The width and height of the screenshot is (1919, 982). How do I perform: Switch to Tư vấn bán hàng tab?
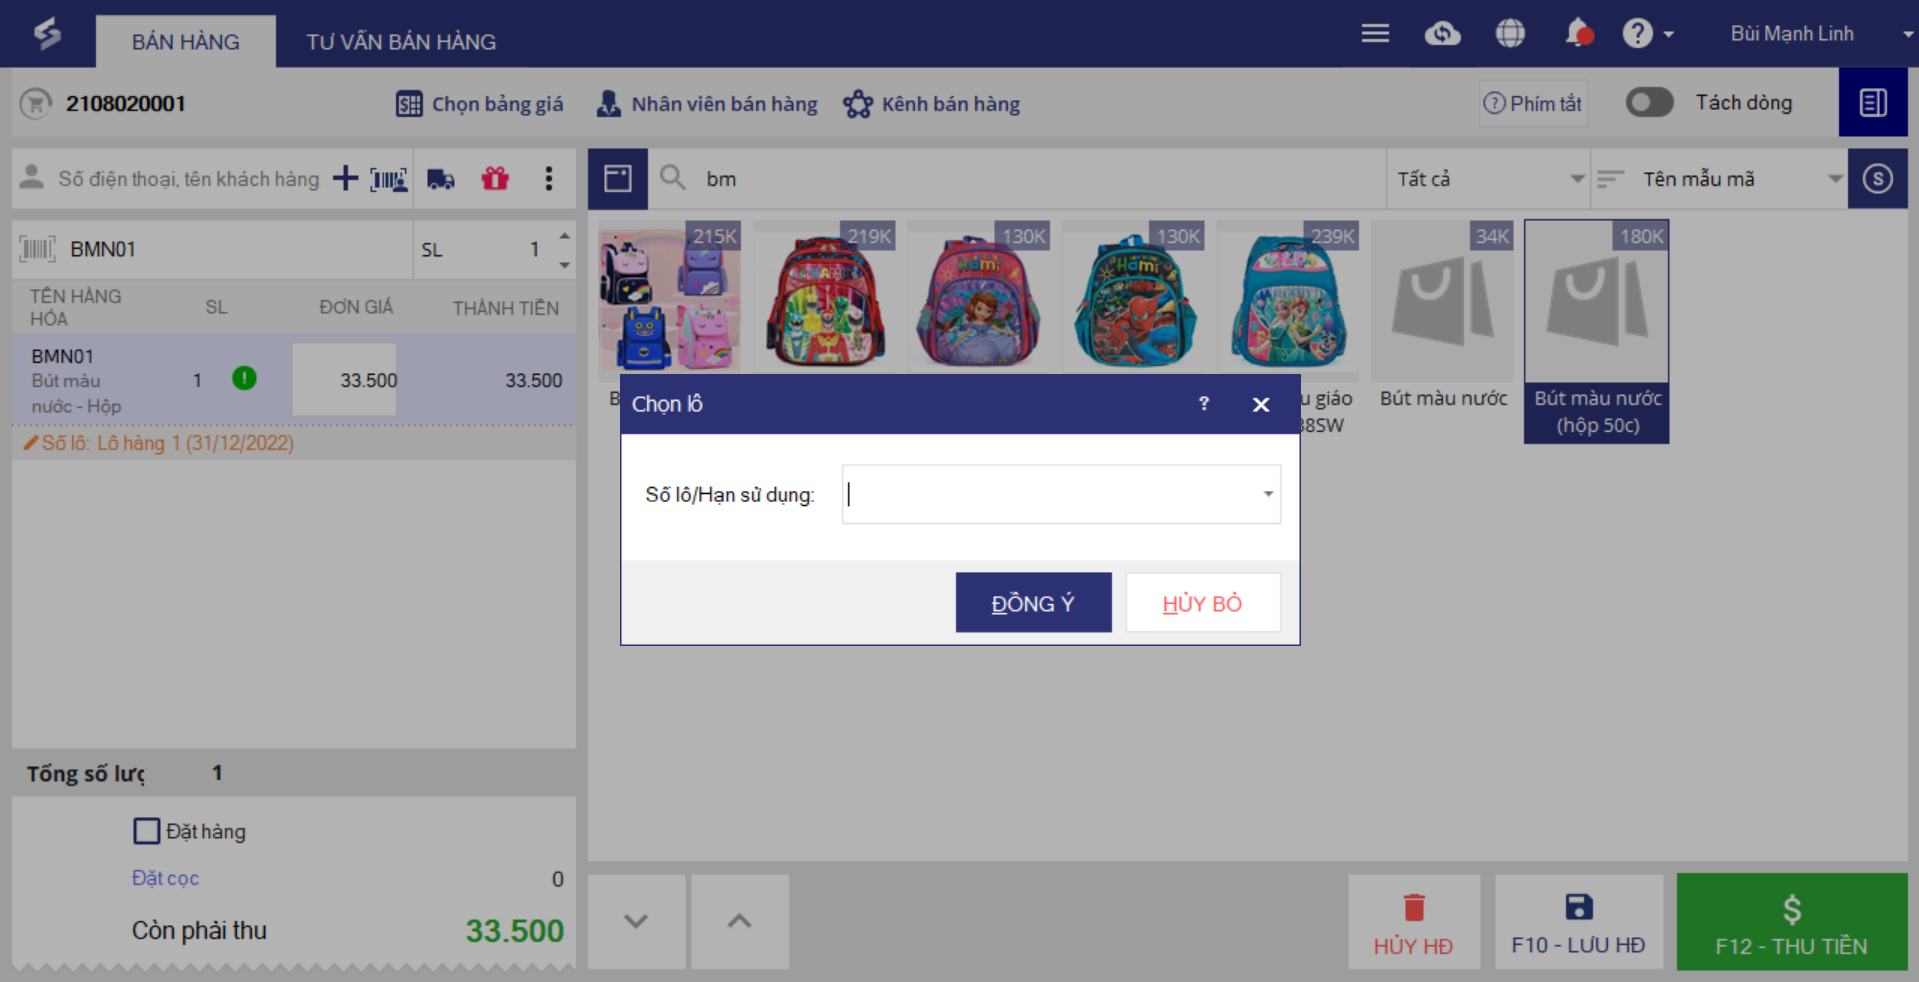[x=401, y=42]
